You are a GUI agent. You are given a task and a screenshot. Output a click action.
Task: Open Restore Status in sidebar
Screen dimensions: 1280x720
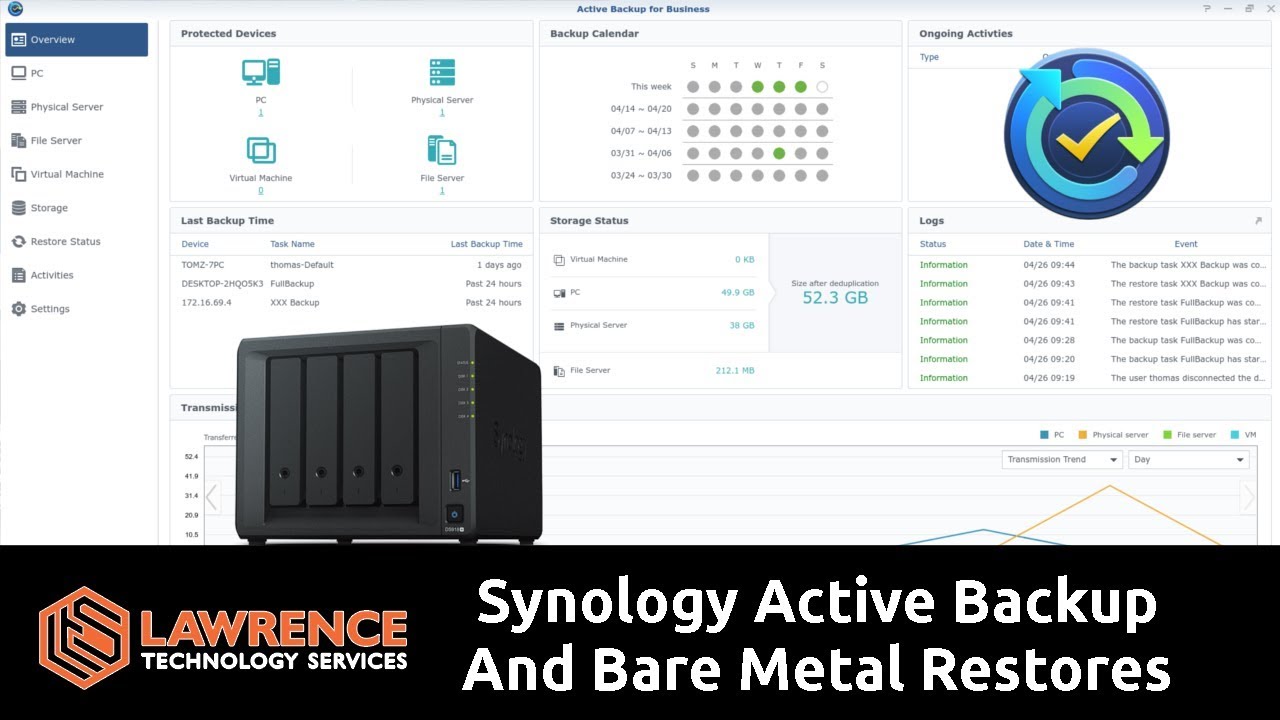pos(77,241)
